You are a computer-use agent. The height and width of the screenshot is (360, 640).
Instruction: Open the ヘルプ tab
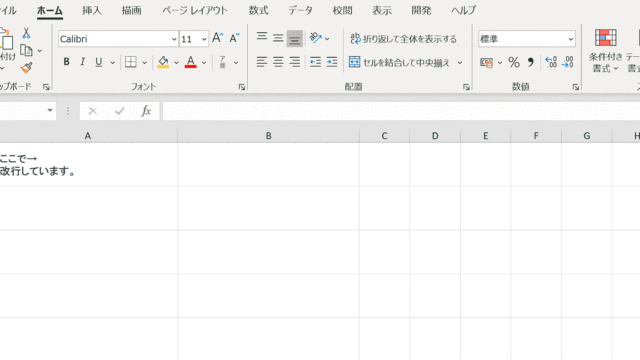click(464, 10)
